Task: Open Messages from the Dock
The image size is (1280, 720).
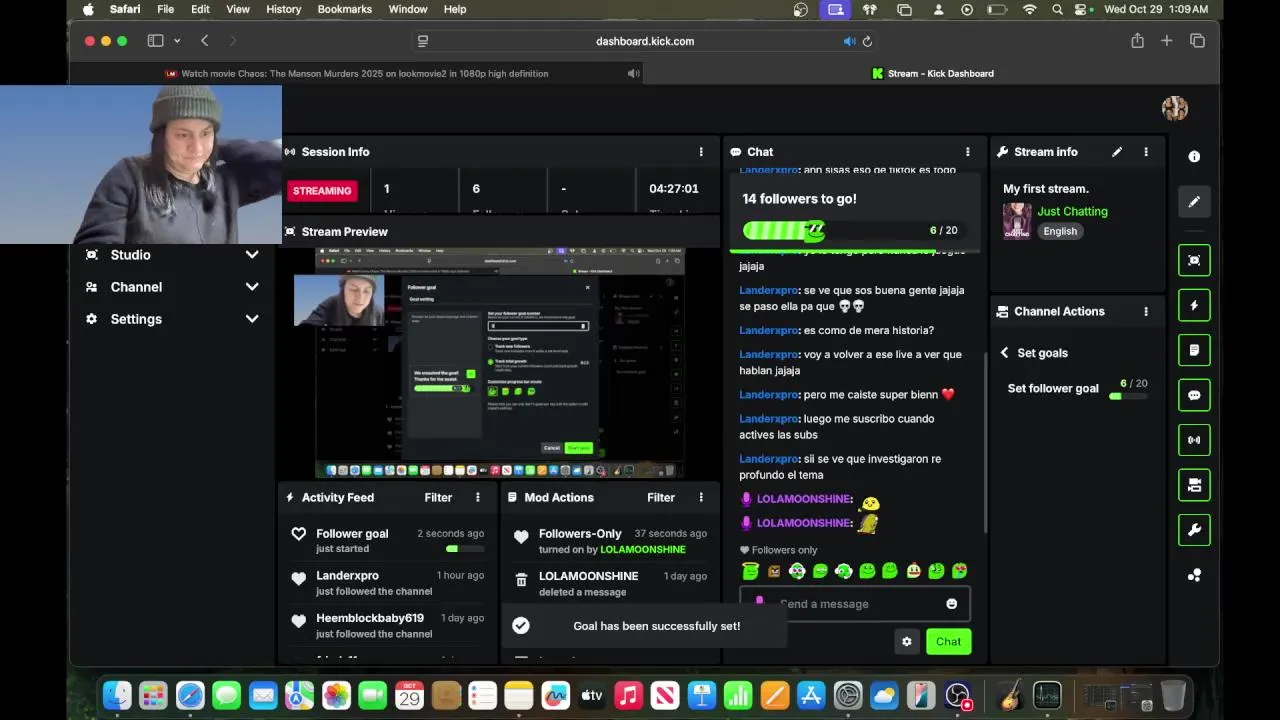Action: coord(226,695)
